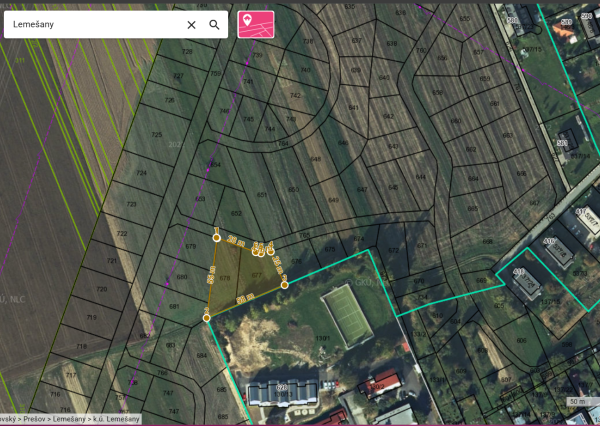Screen dimensions: 600x426
Task: Select parcel 726
Action: click(170, 100)
